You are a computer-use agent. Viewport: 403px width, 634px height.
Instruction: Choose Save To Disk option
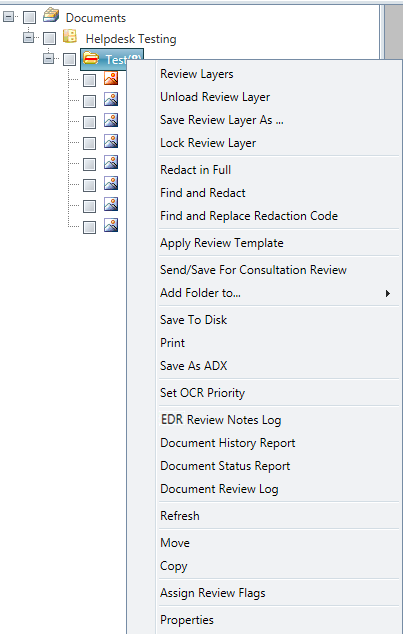click(x=193, y=320)
